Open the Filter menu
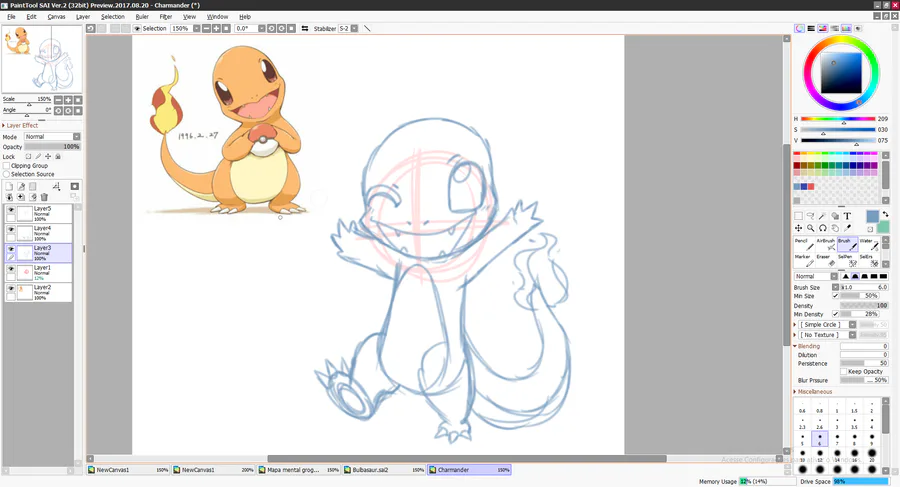Viewport: 900px width, 487px height. (x=166, y=17)
